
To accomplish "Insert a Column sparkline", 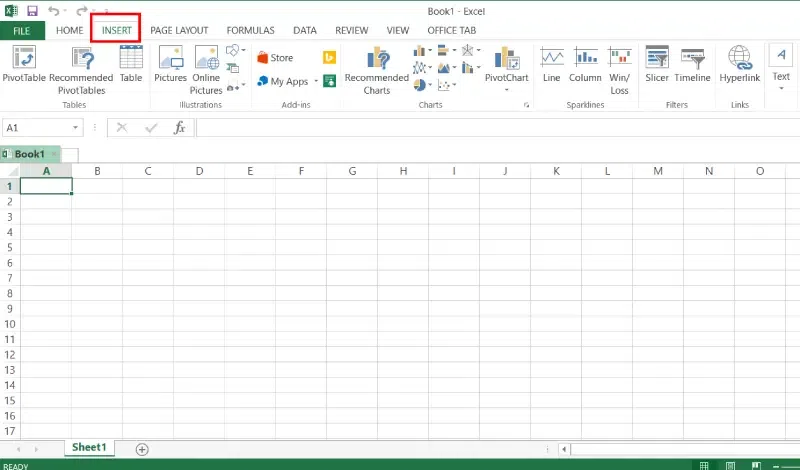I will (585, 64).
